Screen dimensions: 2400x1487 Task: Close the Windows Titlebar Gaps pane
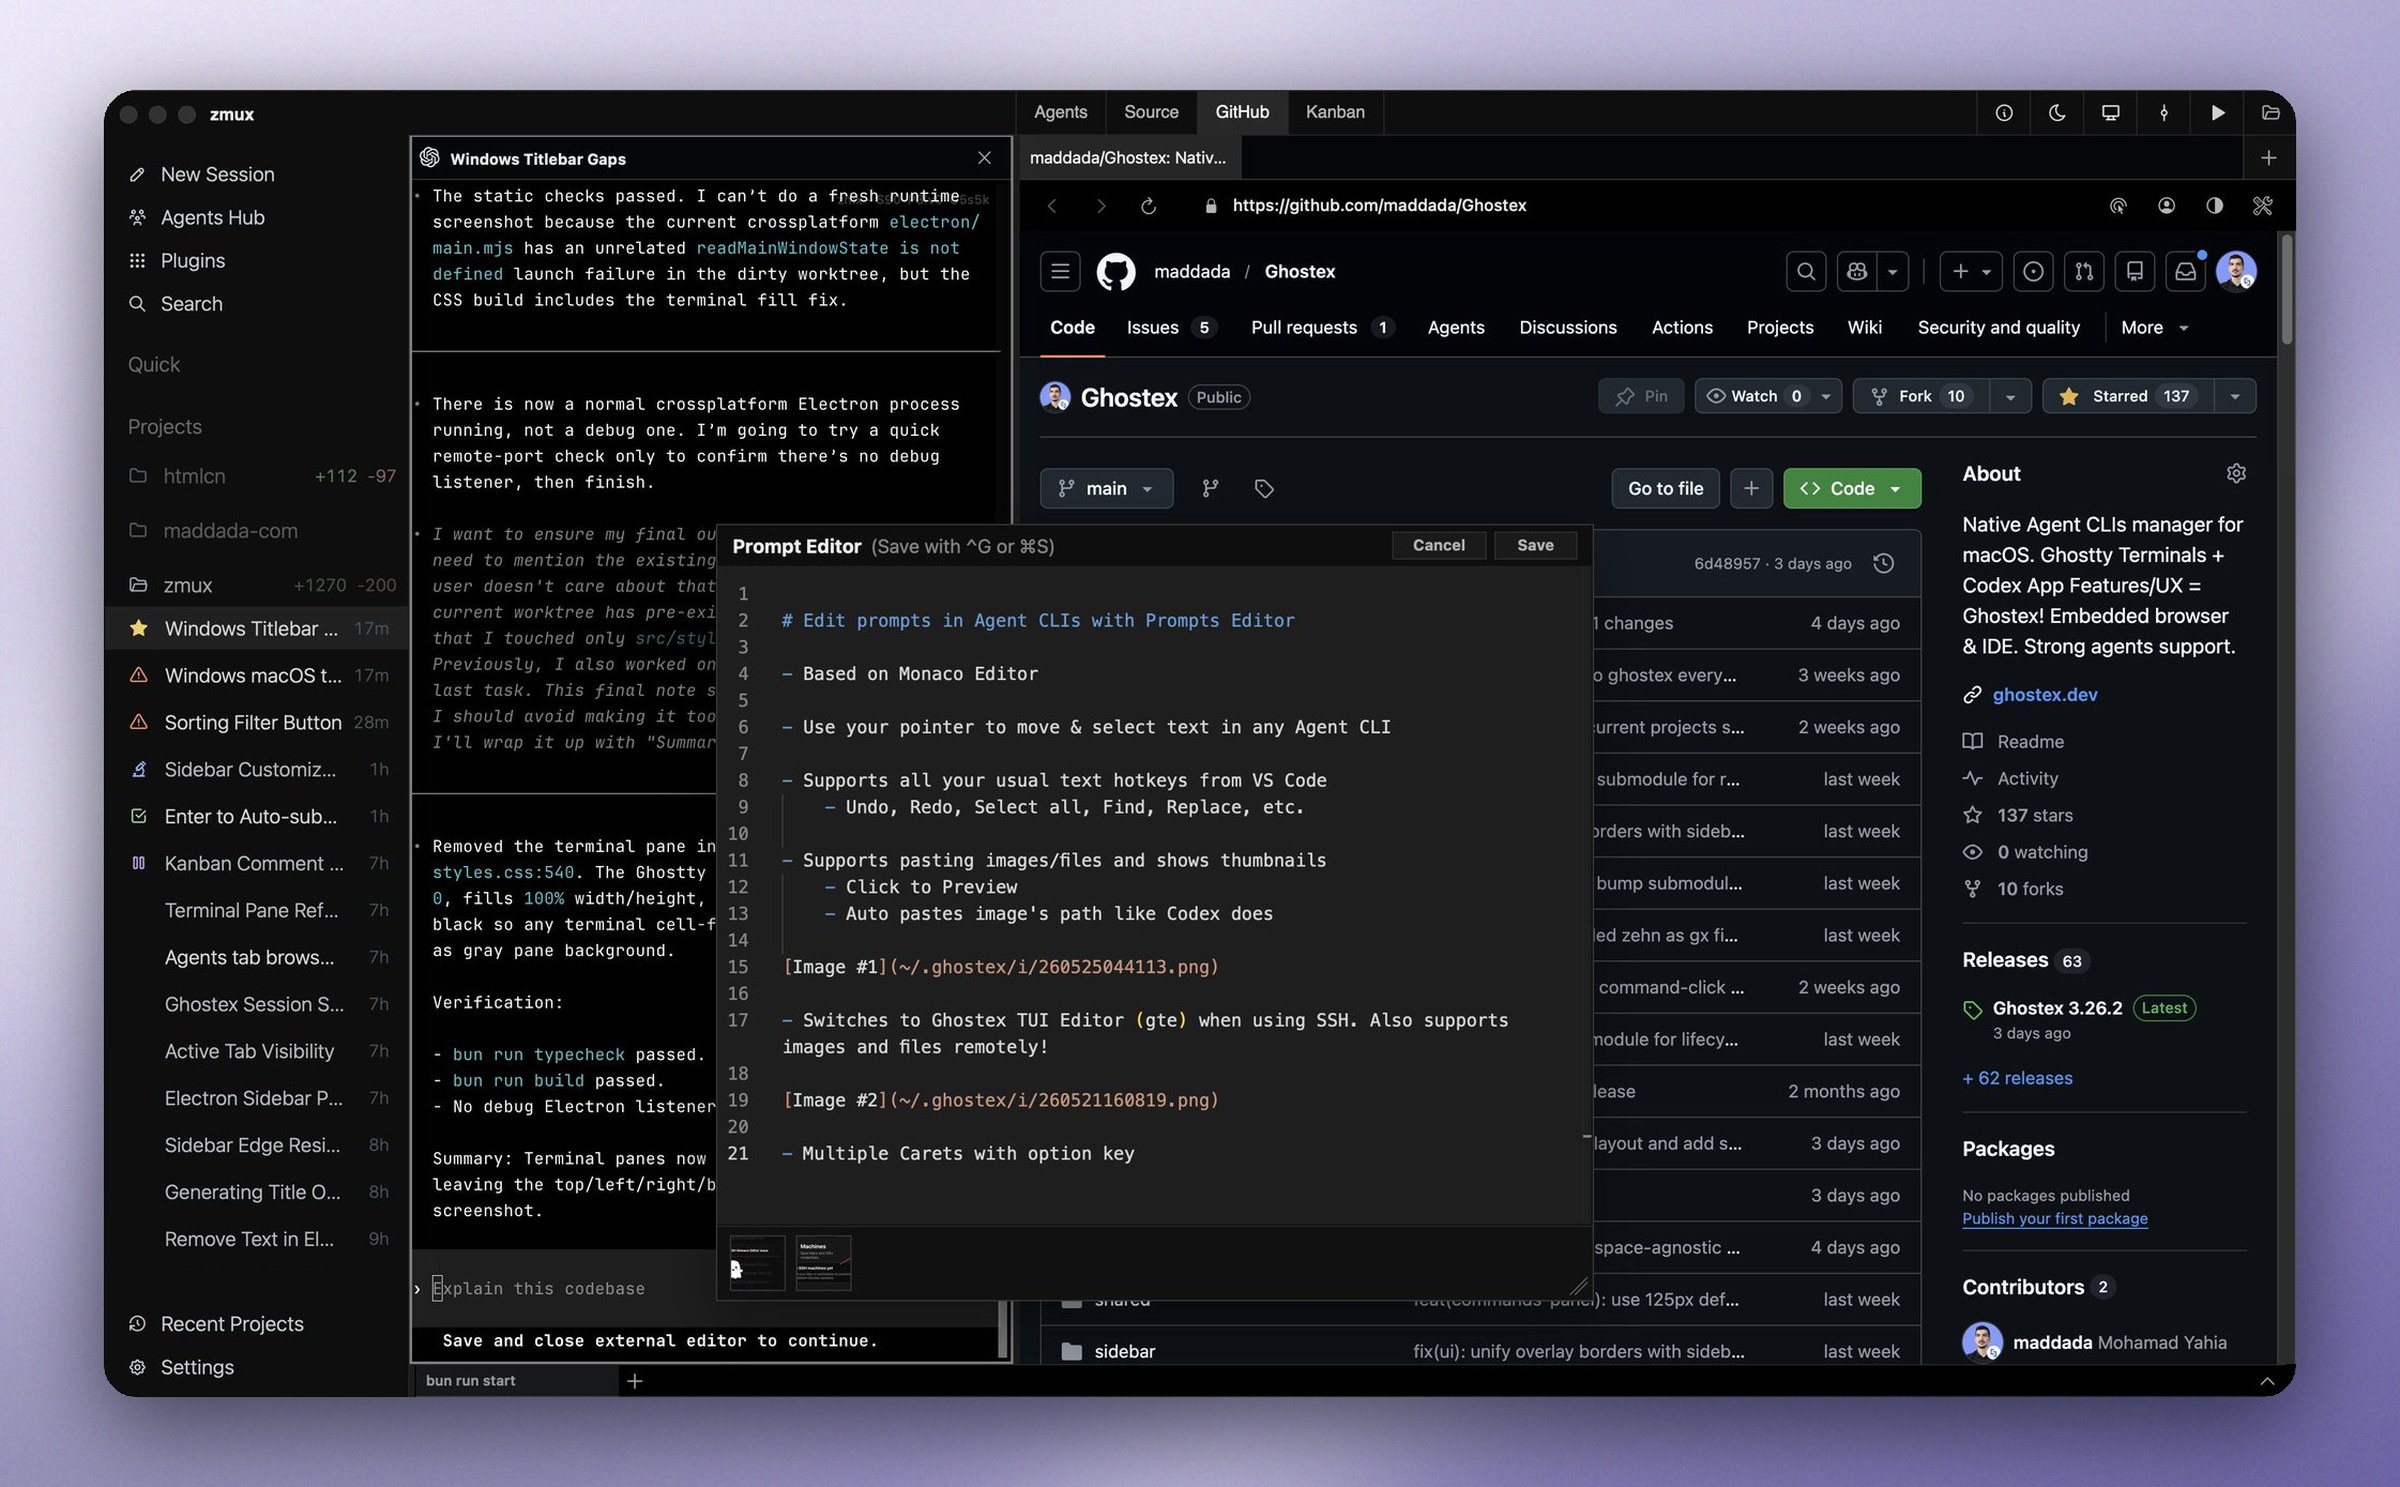click(x=984, y=158)
